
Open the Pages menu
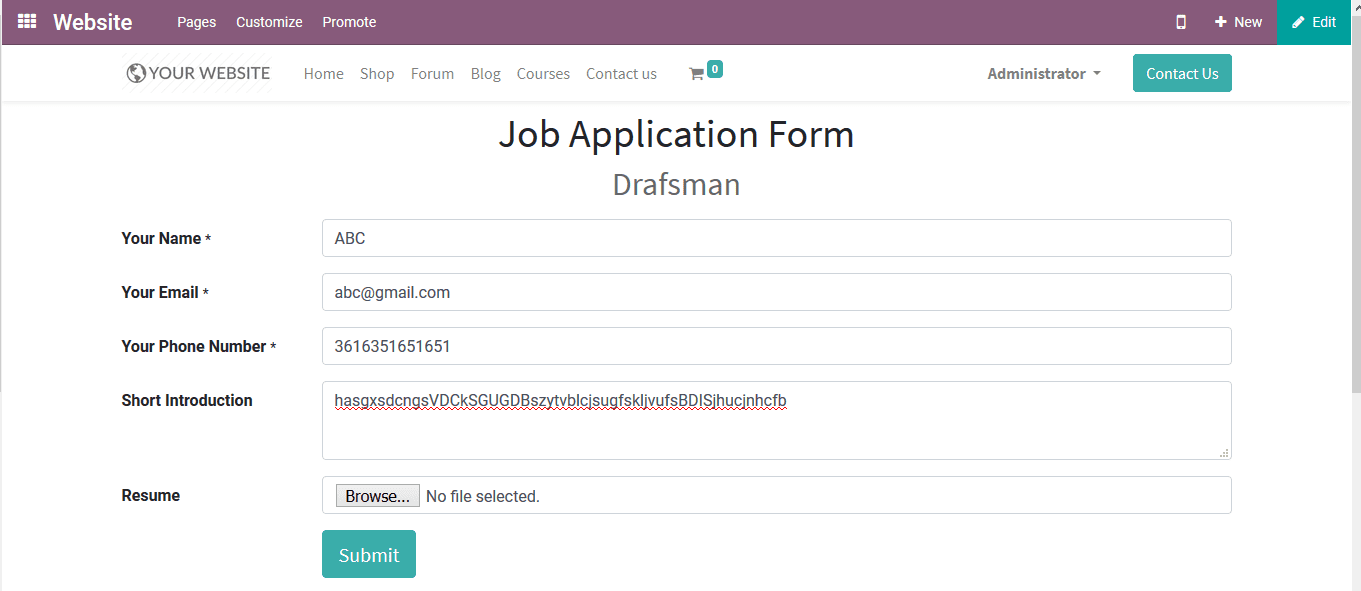point(196,21)
